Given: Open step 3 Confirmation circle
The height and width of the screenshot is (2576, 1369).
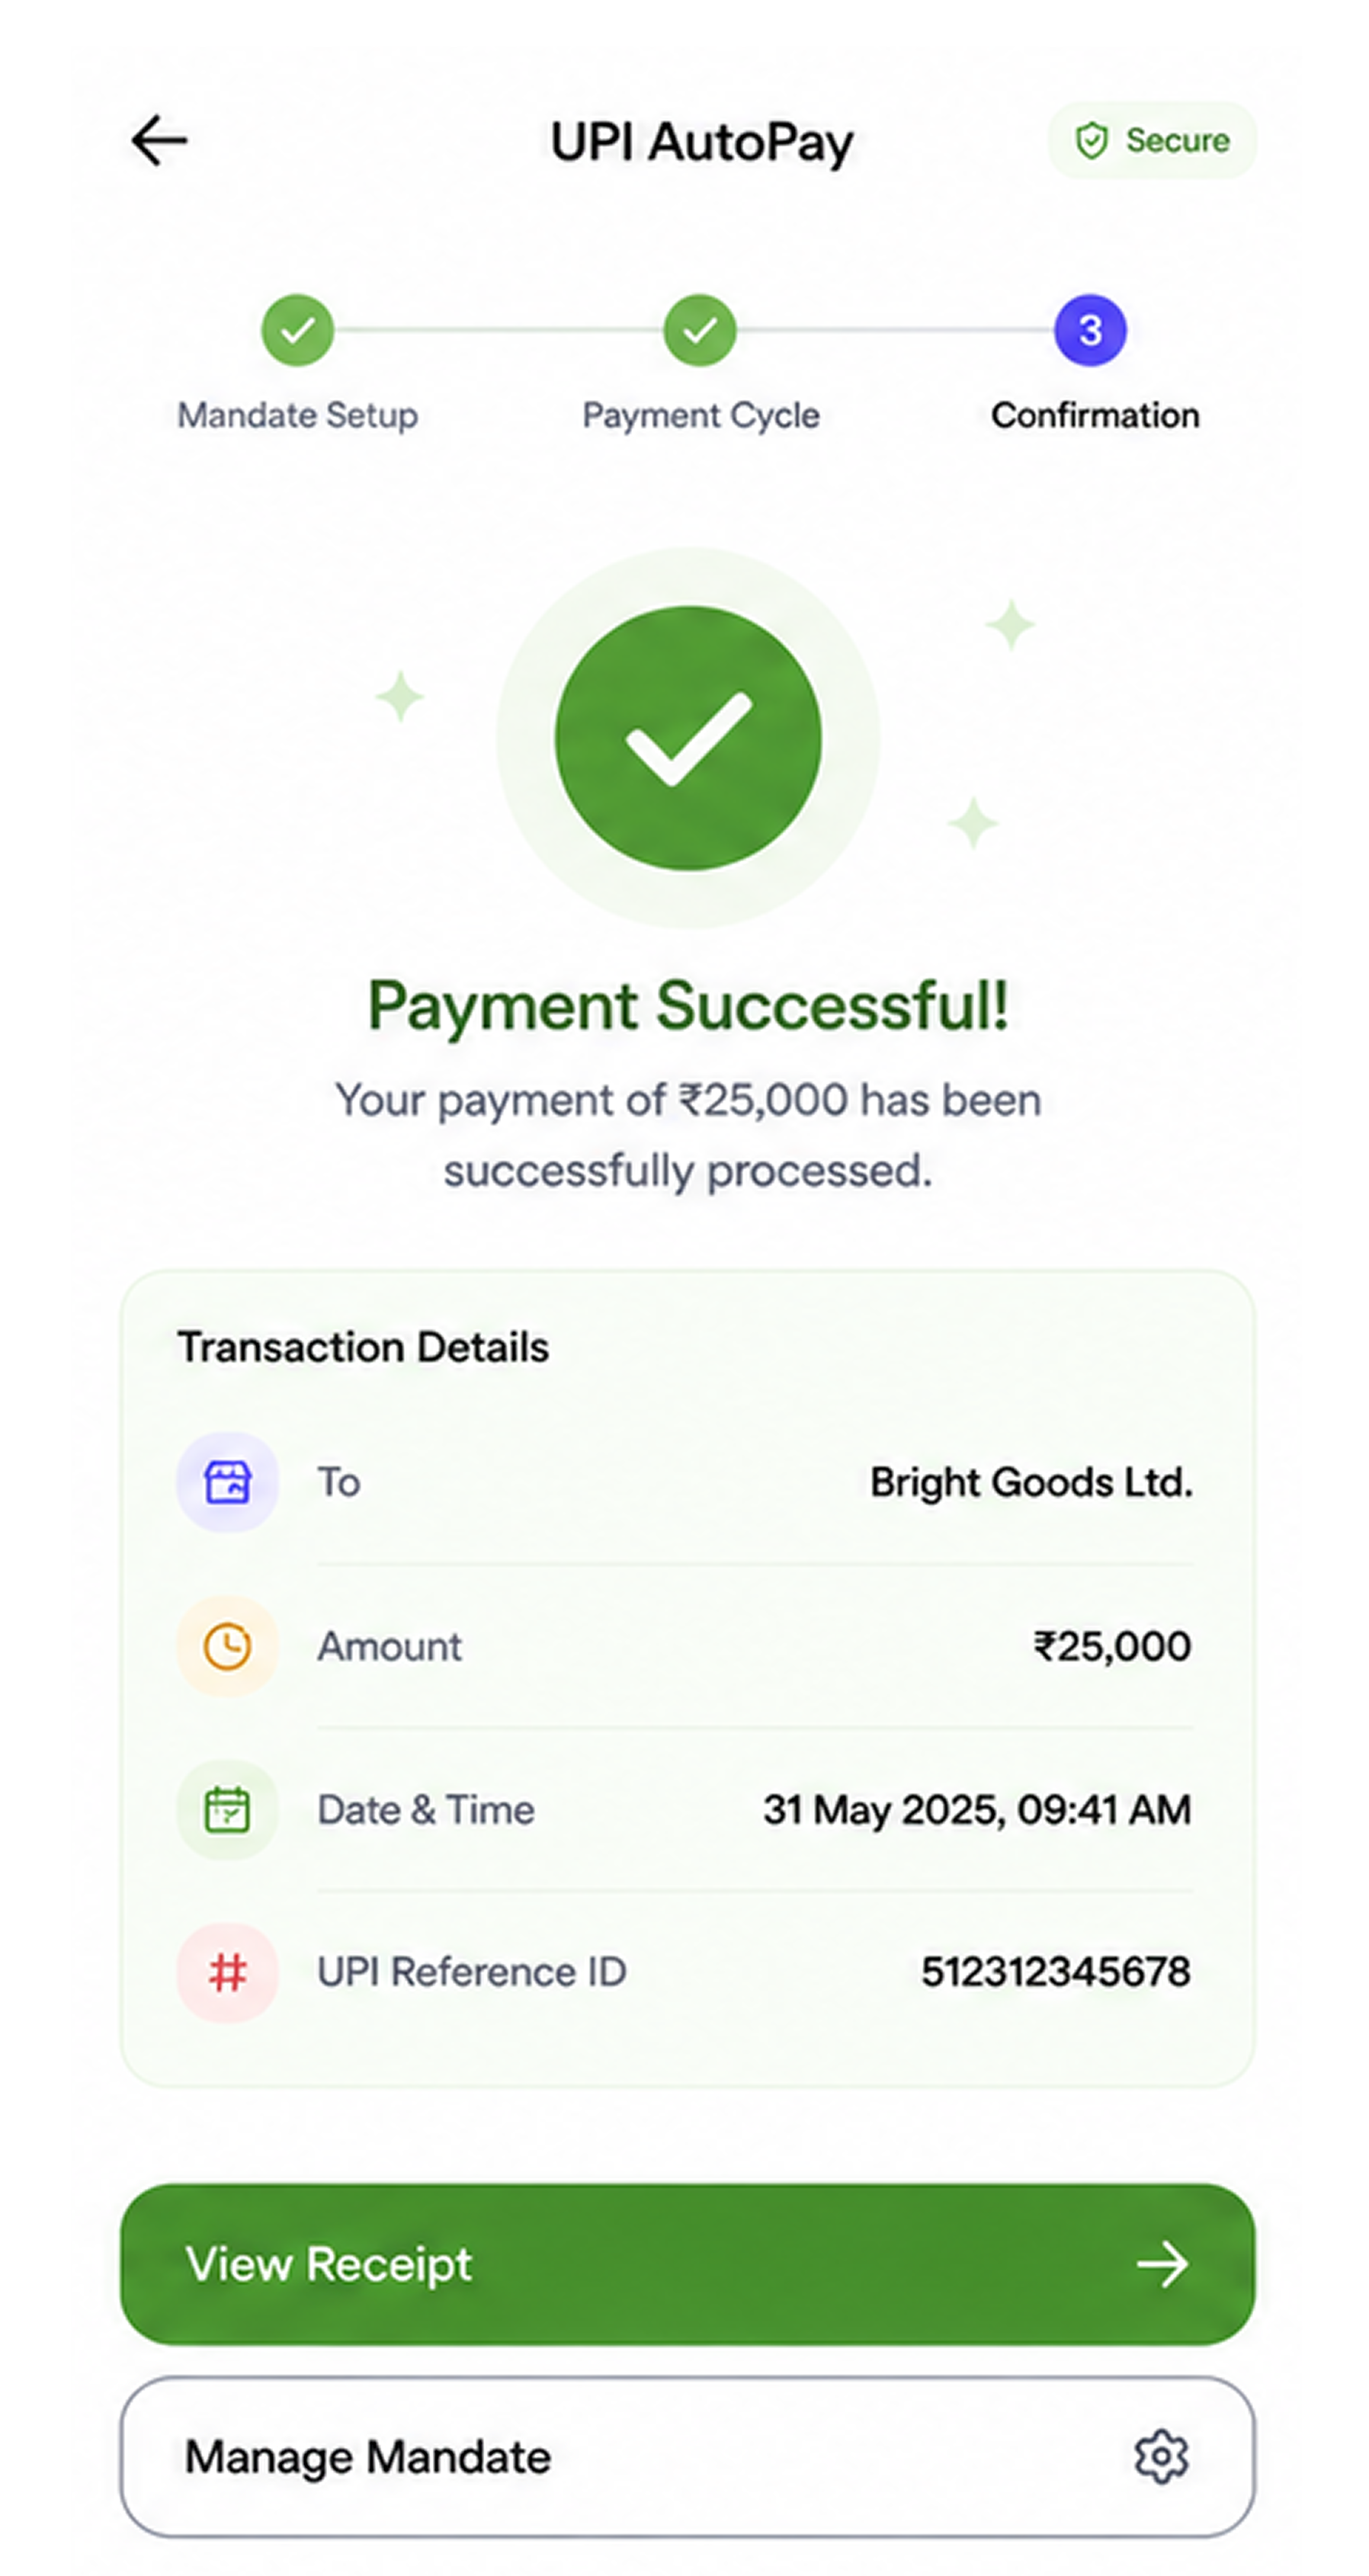Looking at the screenshot, I should tap(1090, 330).
